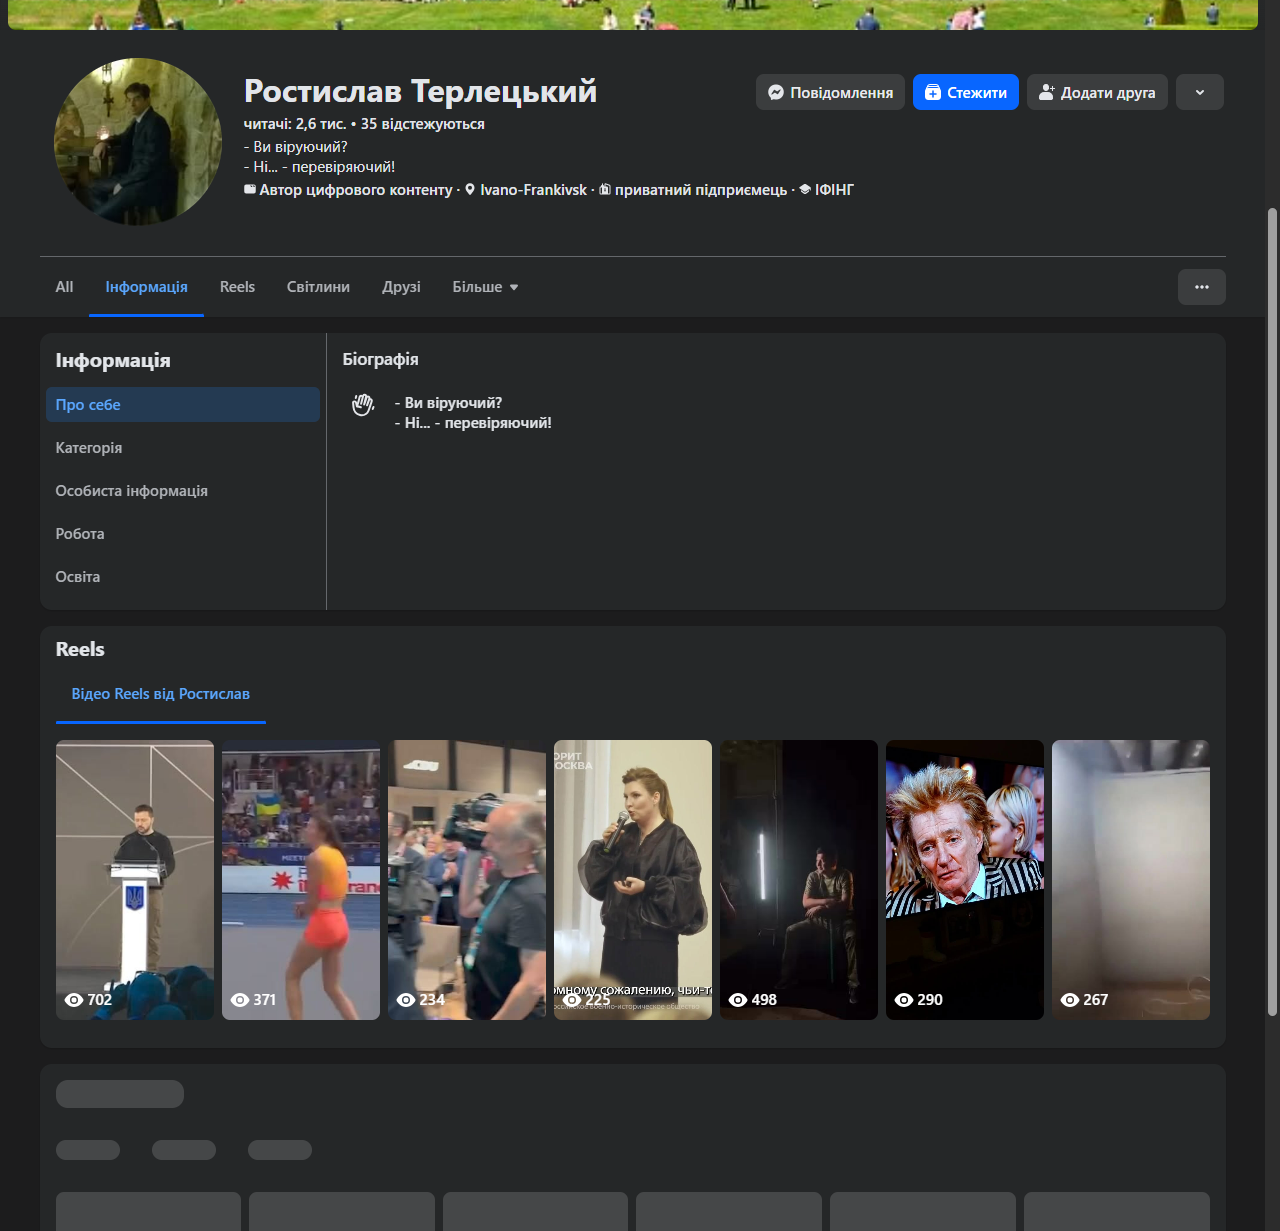Click the profile name Ростислав Терлецький
This screenshot has height=1231, width=1280.
[x=420, y=91]
